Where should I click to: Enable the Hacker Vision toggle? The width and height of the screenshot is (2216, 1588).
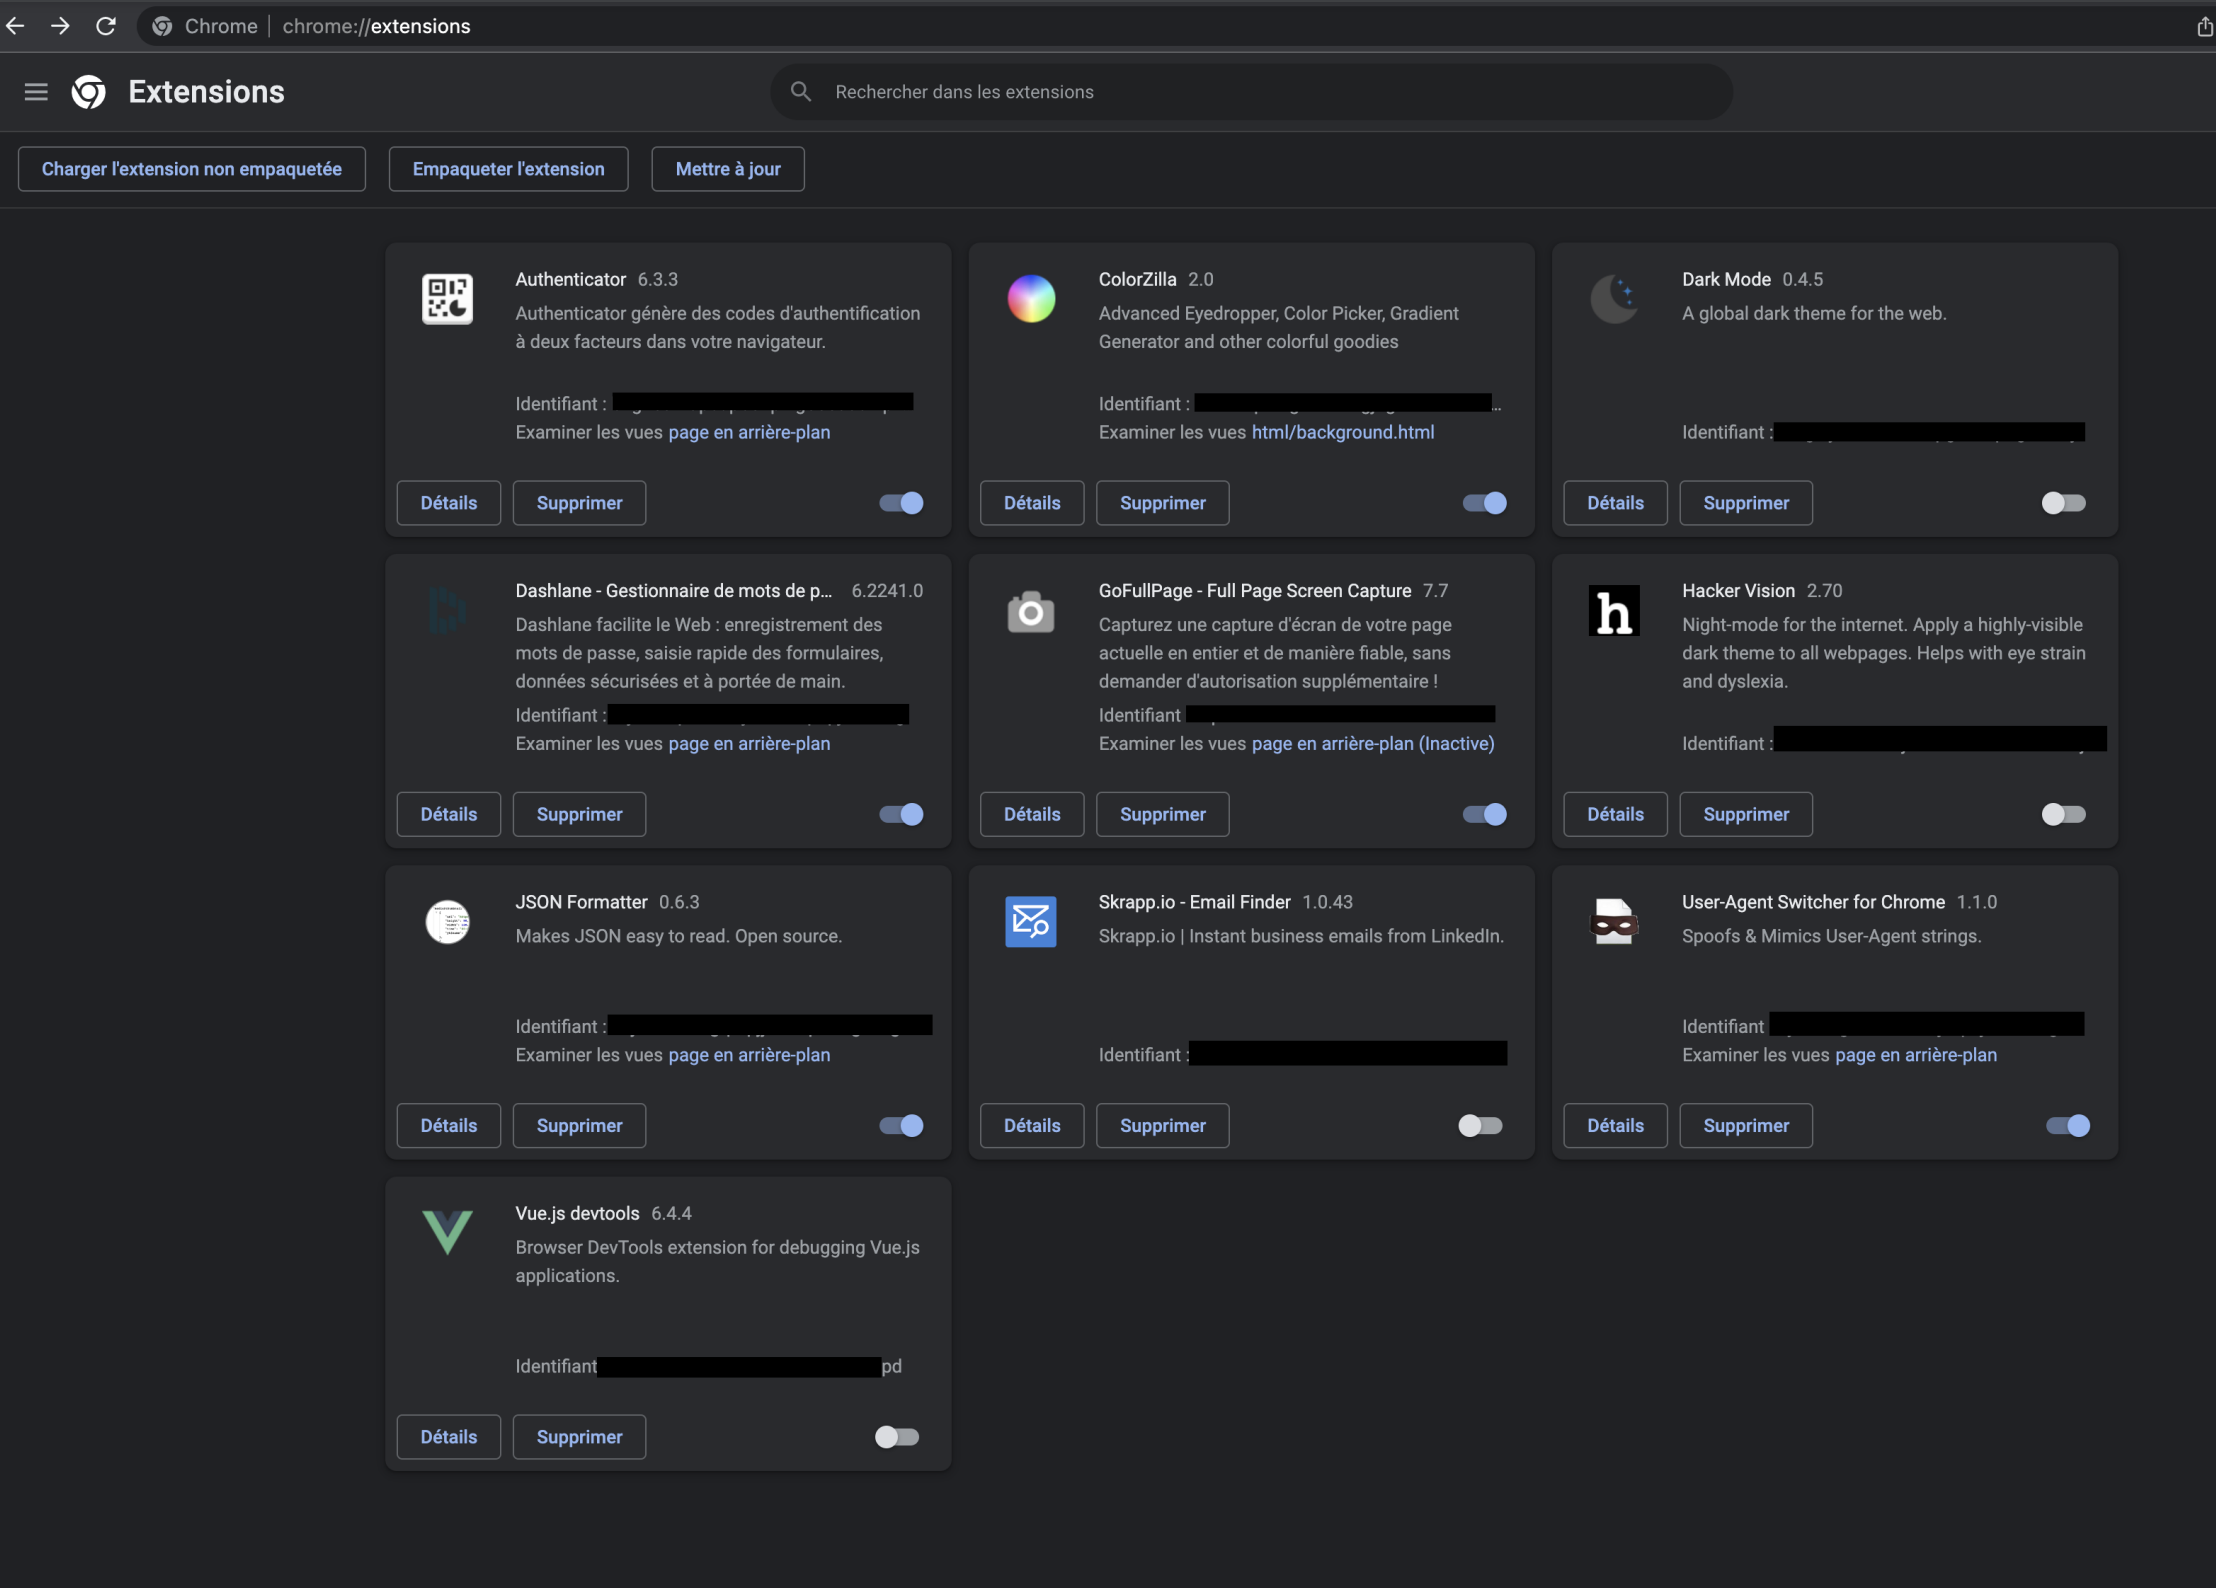[2064, 814]
